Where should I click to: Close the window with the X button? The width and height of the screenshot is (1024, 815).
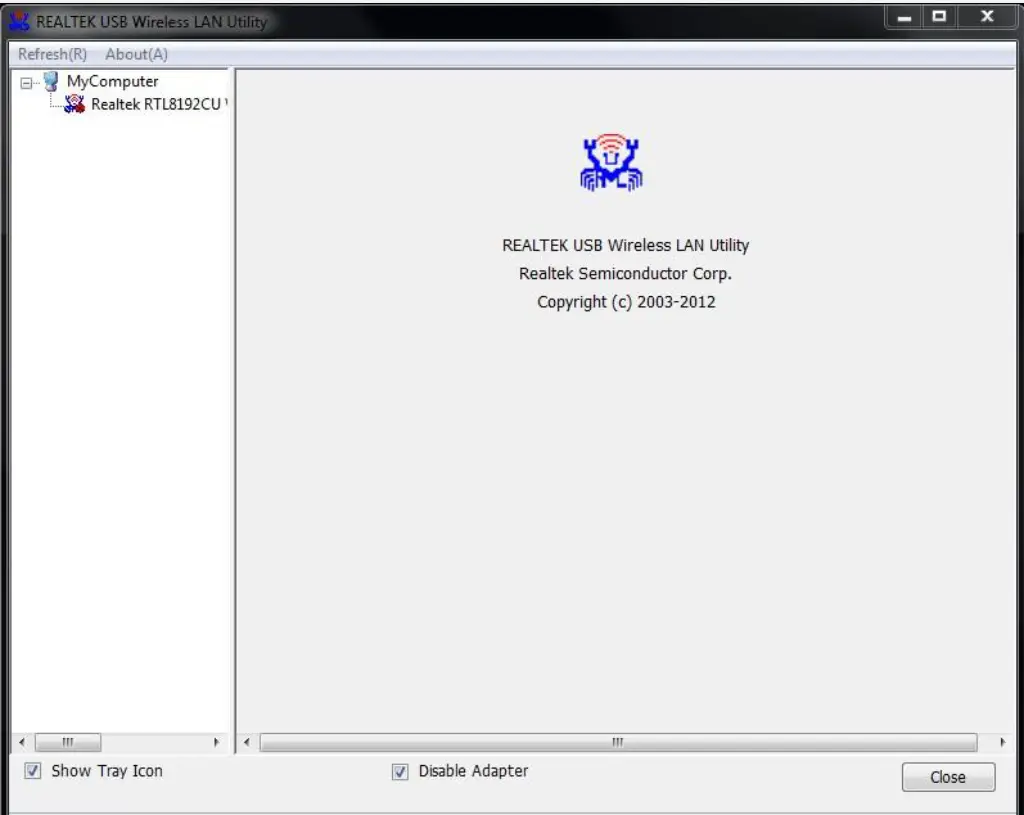pos(987,18)
